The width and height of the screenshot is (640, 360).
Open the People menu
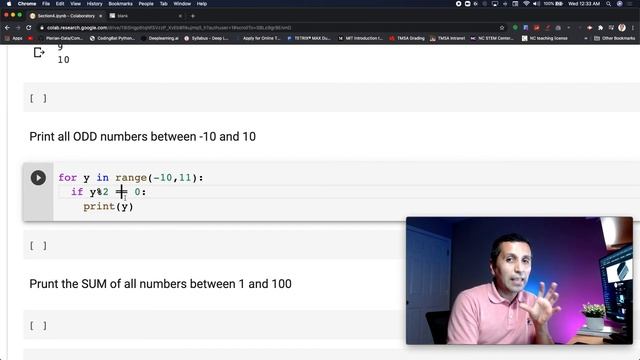coord(146,4)
